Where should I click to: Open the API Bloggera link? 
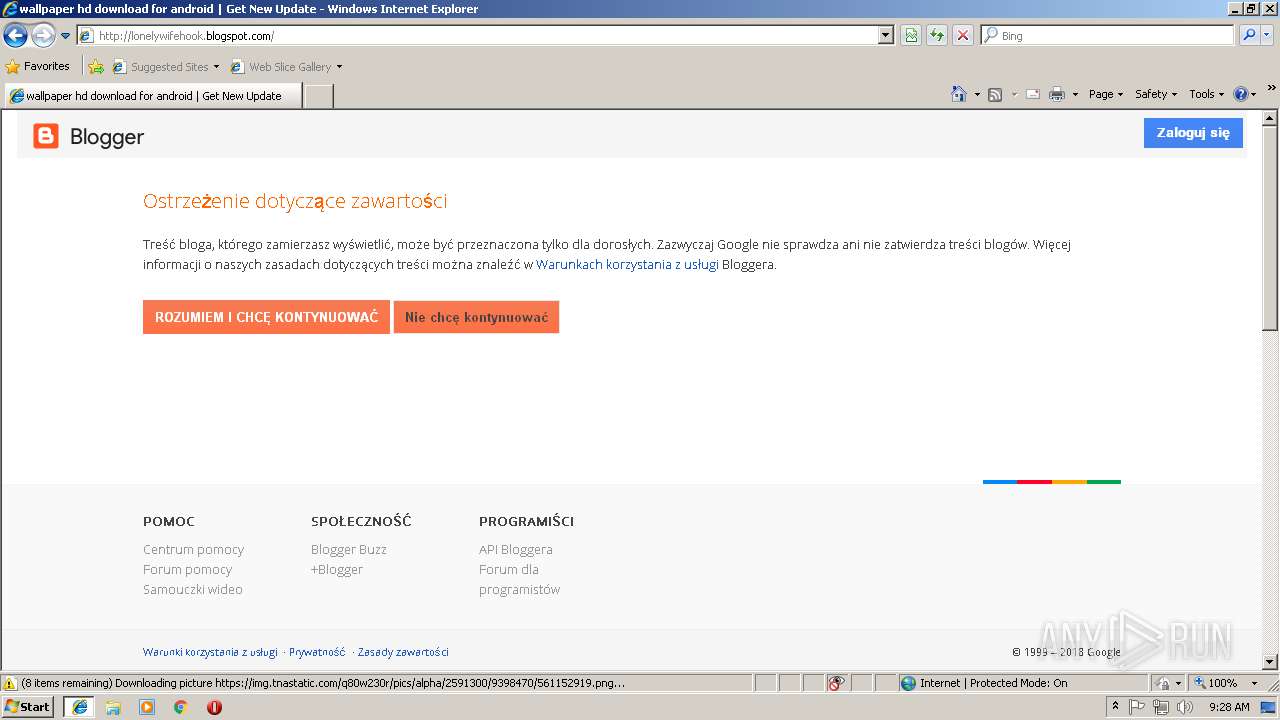[516, 550]
